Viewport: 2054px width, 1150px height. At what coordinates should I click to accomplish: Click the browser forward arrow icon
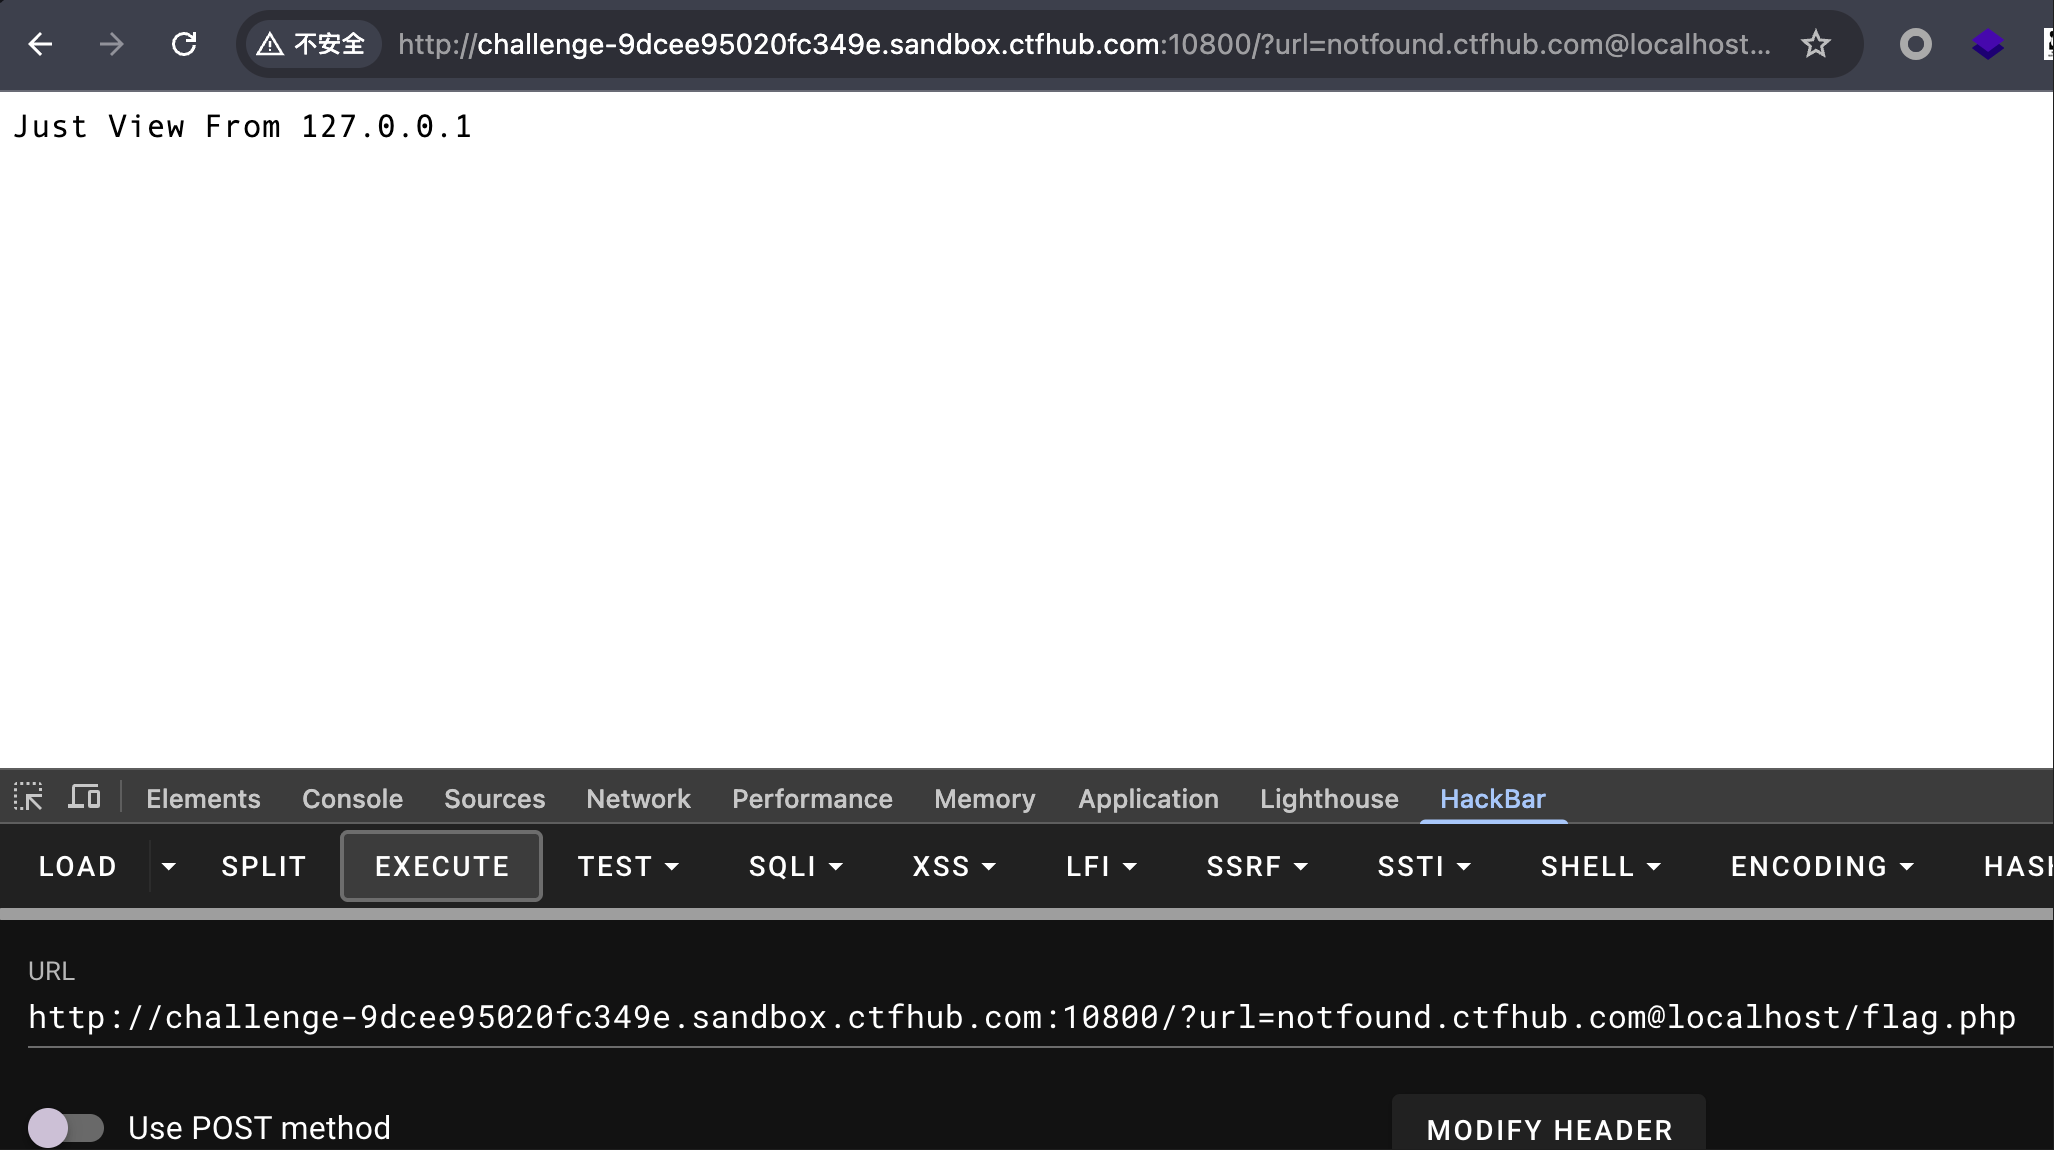[x=112, y=44]
